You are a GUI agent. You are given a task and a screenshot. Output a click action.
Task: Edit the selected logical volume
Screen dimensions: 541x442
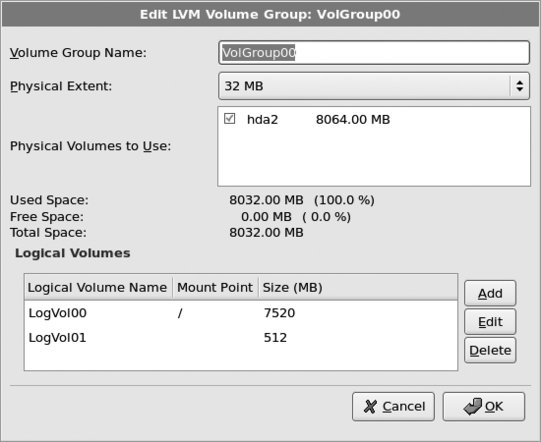click(490, 322)
